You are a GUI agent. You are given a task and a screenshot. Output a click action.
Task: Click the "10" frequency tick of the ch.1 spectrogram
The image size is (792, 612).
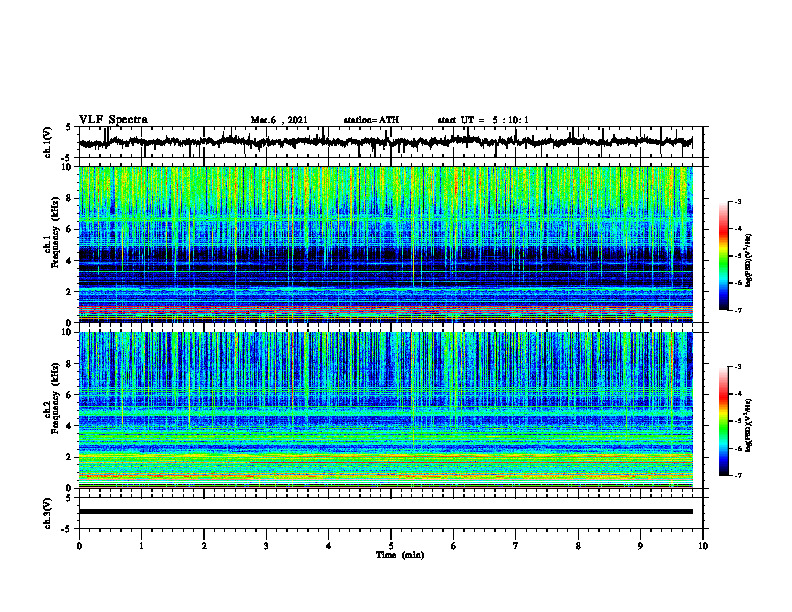pos(67,167)
